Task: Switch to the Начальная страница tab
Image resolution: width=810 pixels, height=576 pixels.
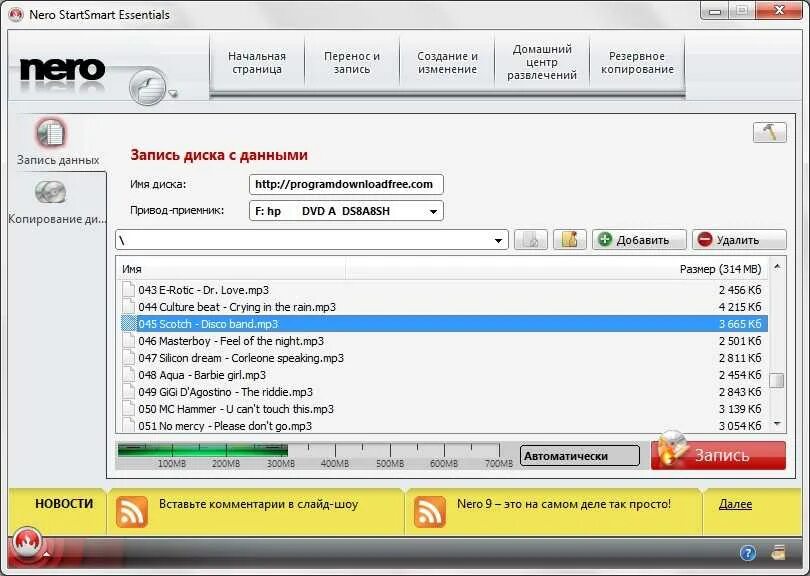Action: (x=257, y=63)
